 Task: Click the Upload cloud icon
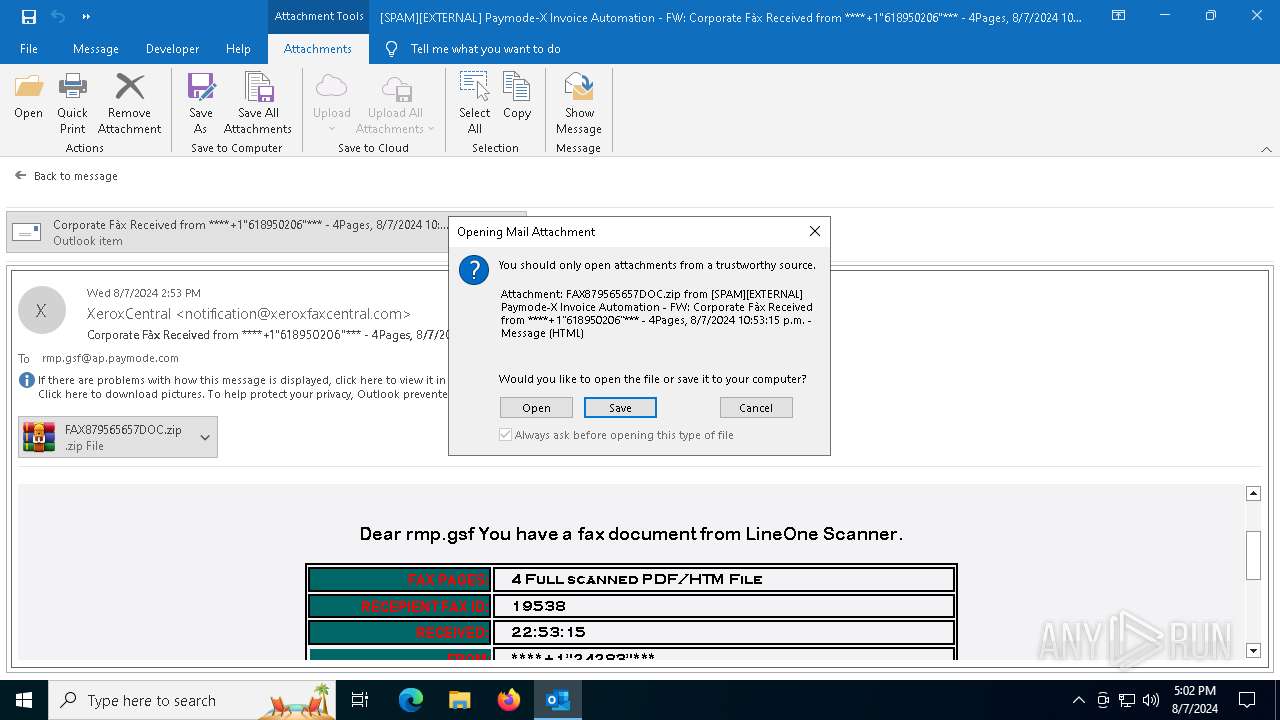click(331, 88)
